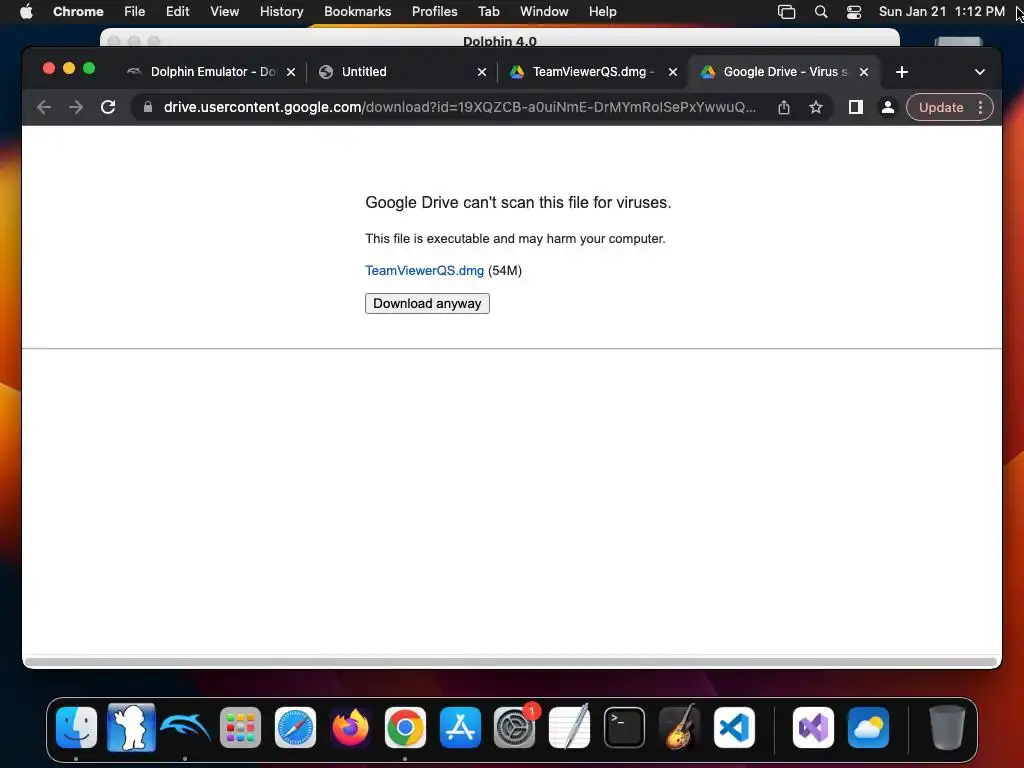Click the Update button in Chrome toolbar
1024x768 pixels.
(940, 107)
